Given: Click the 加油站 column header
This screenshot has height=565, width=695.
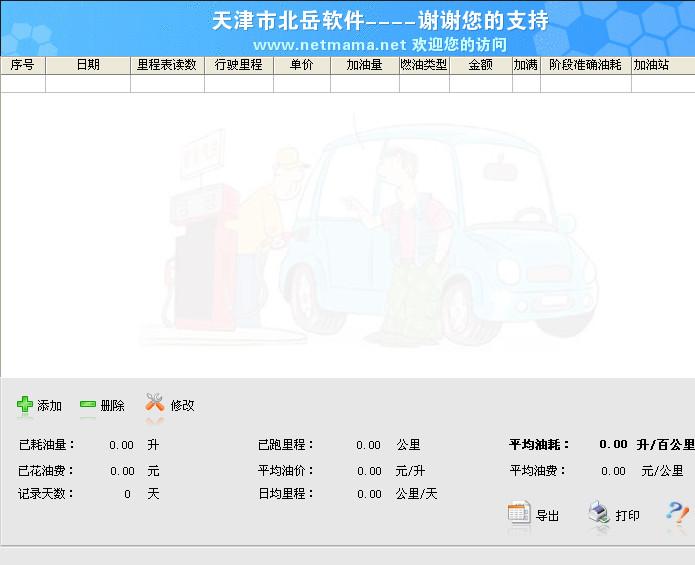Looking at the screenshot, I should [651, 65].
